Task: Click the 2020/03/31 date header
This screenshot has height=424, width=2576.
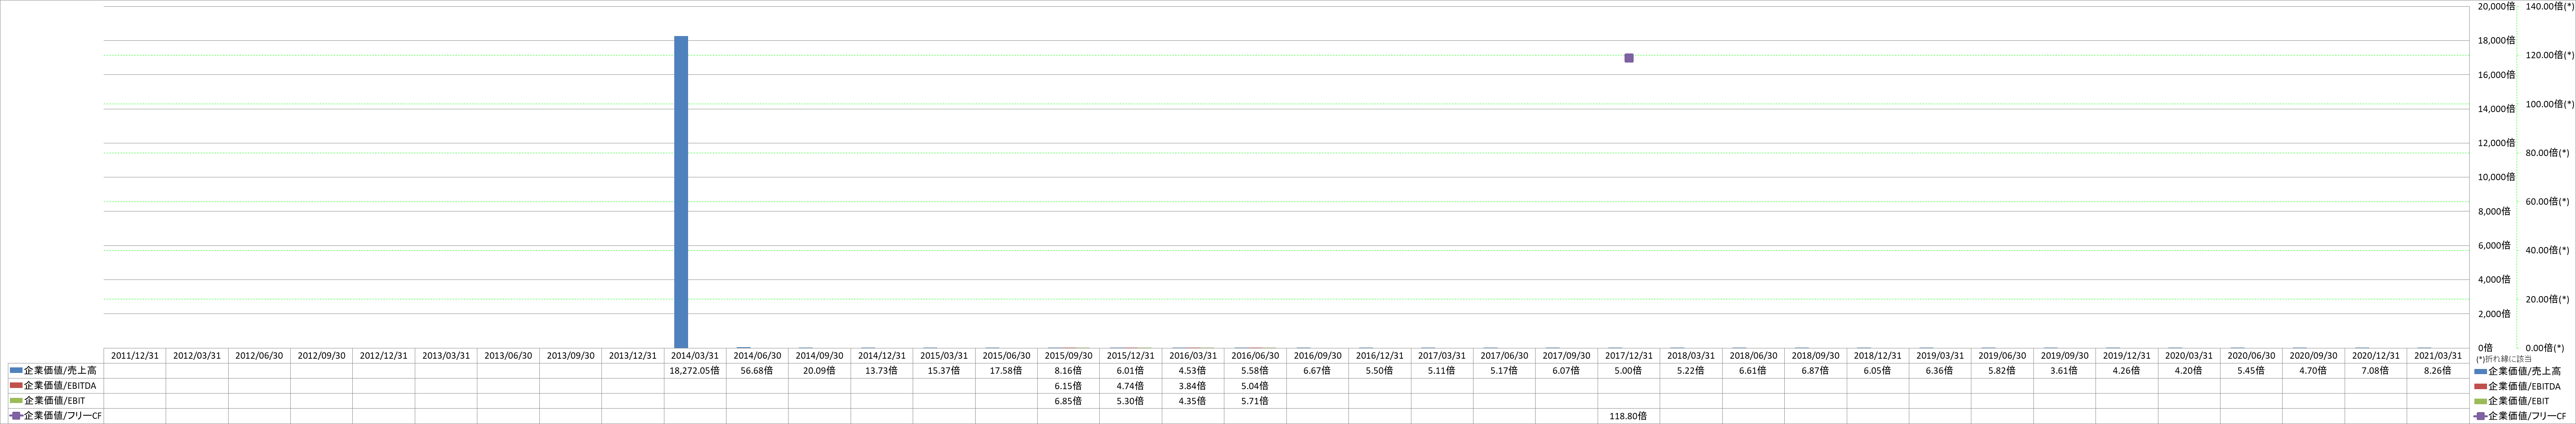Action: pos(2189,356)
